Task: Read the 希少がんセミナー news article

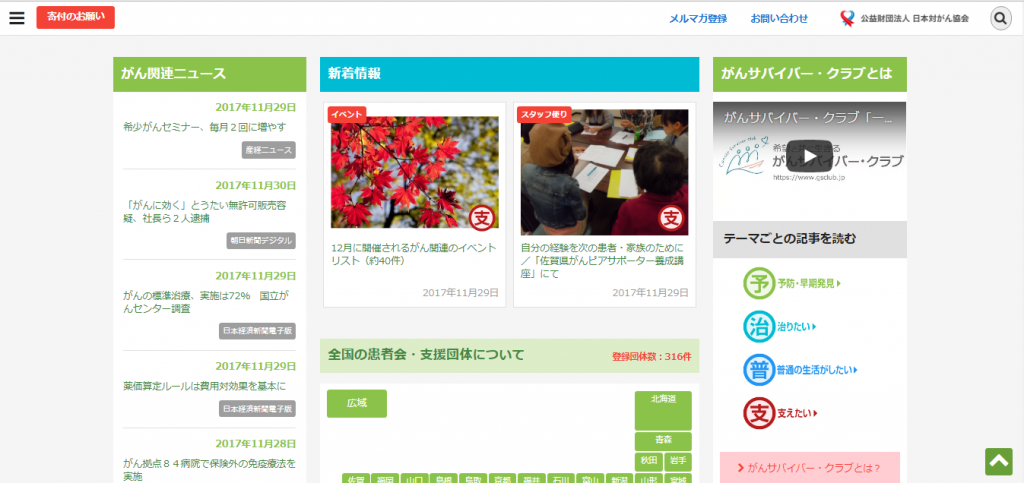Action: coord(204,127)
